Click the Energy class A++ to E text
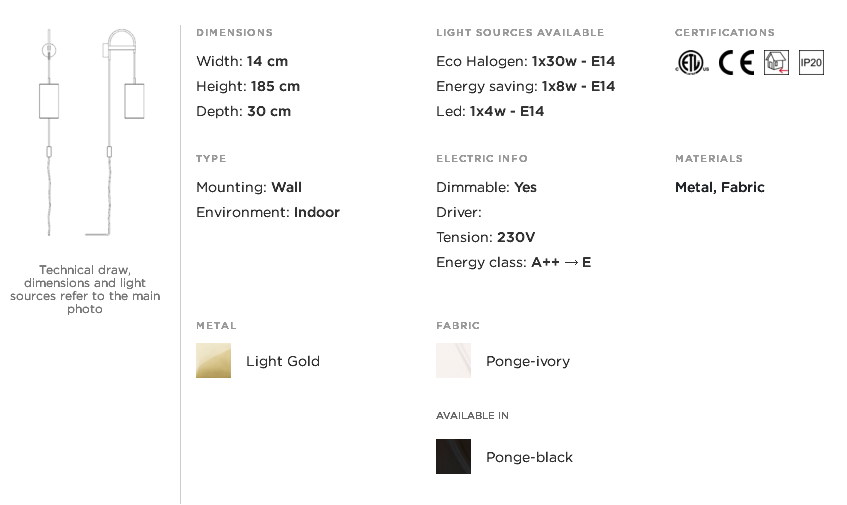 (x=513, y=262)
